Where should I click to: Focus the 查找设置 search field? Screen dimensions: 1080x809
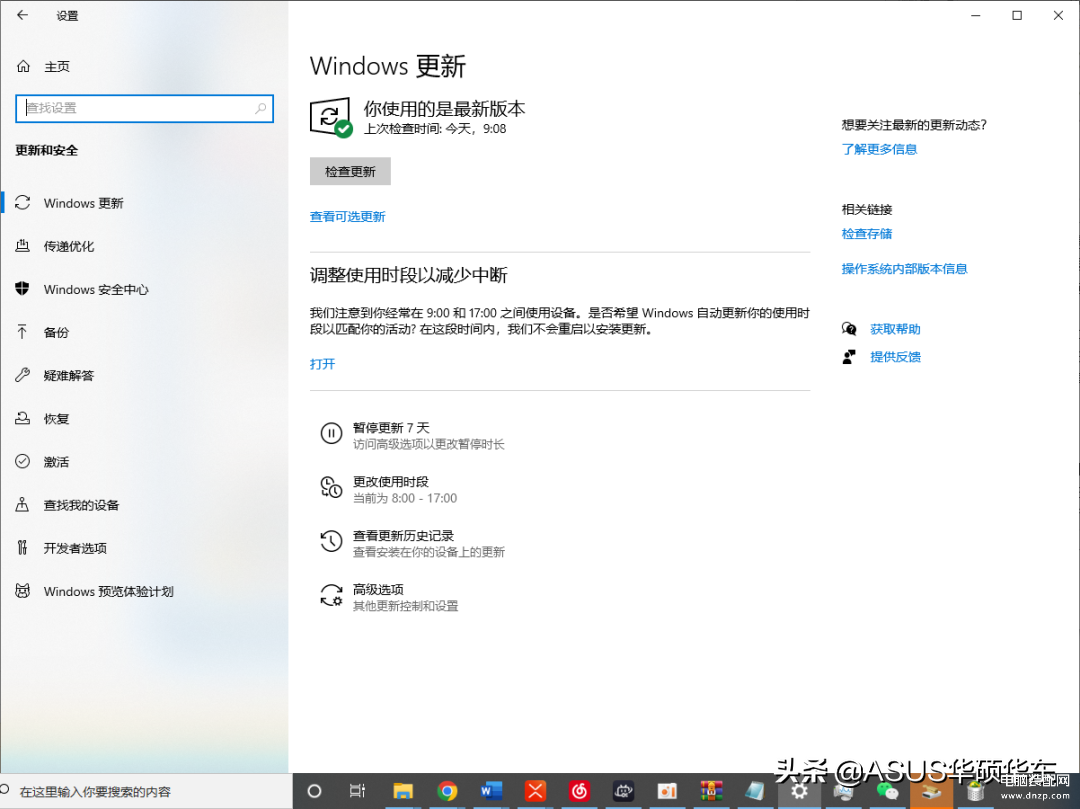pyautogui.click(x=145, y=108)
